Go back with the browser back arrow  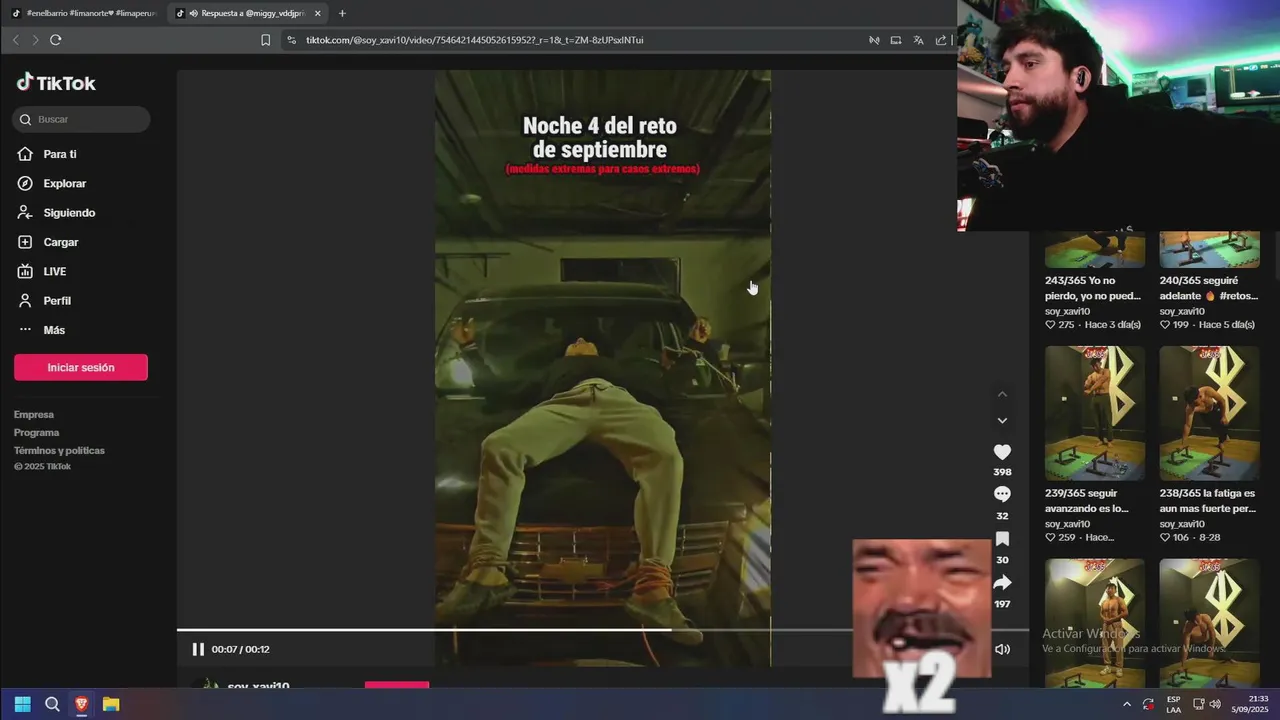(x=15, y=40)
